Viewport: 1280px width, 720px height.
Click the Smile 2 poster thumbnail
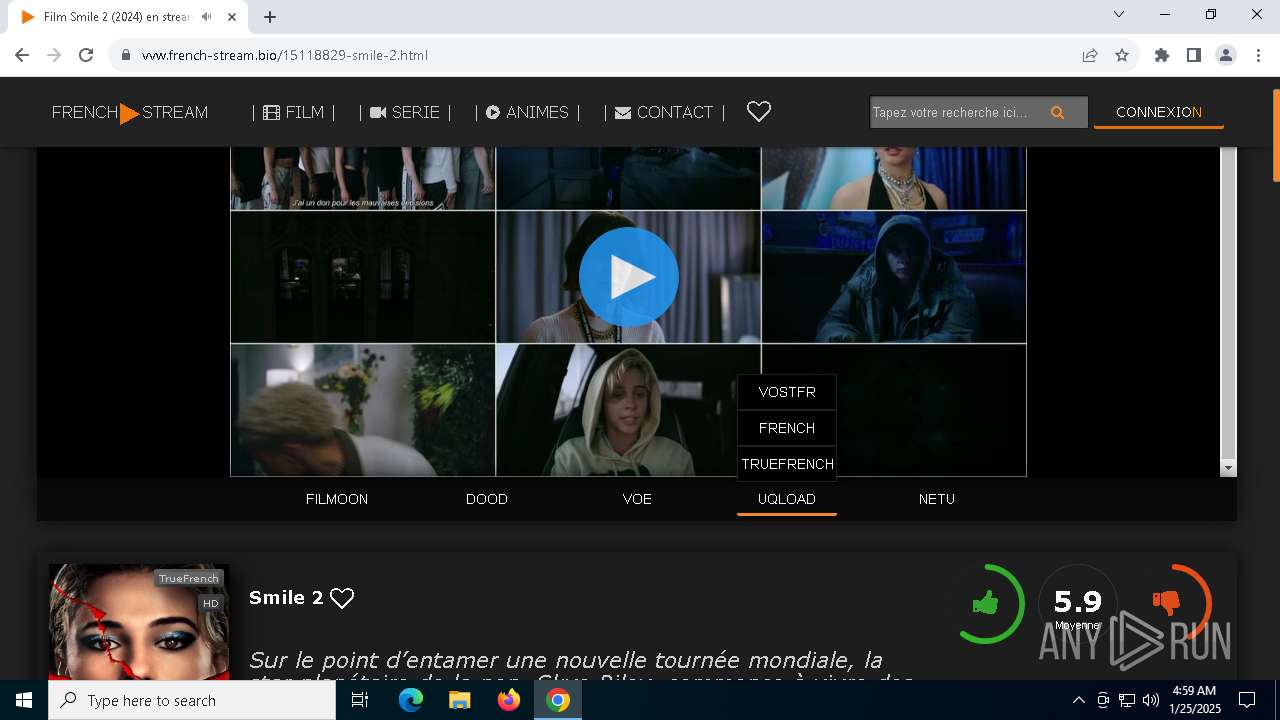139,622
